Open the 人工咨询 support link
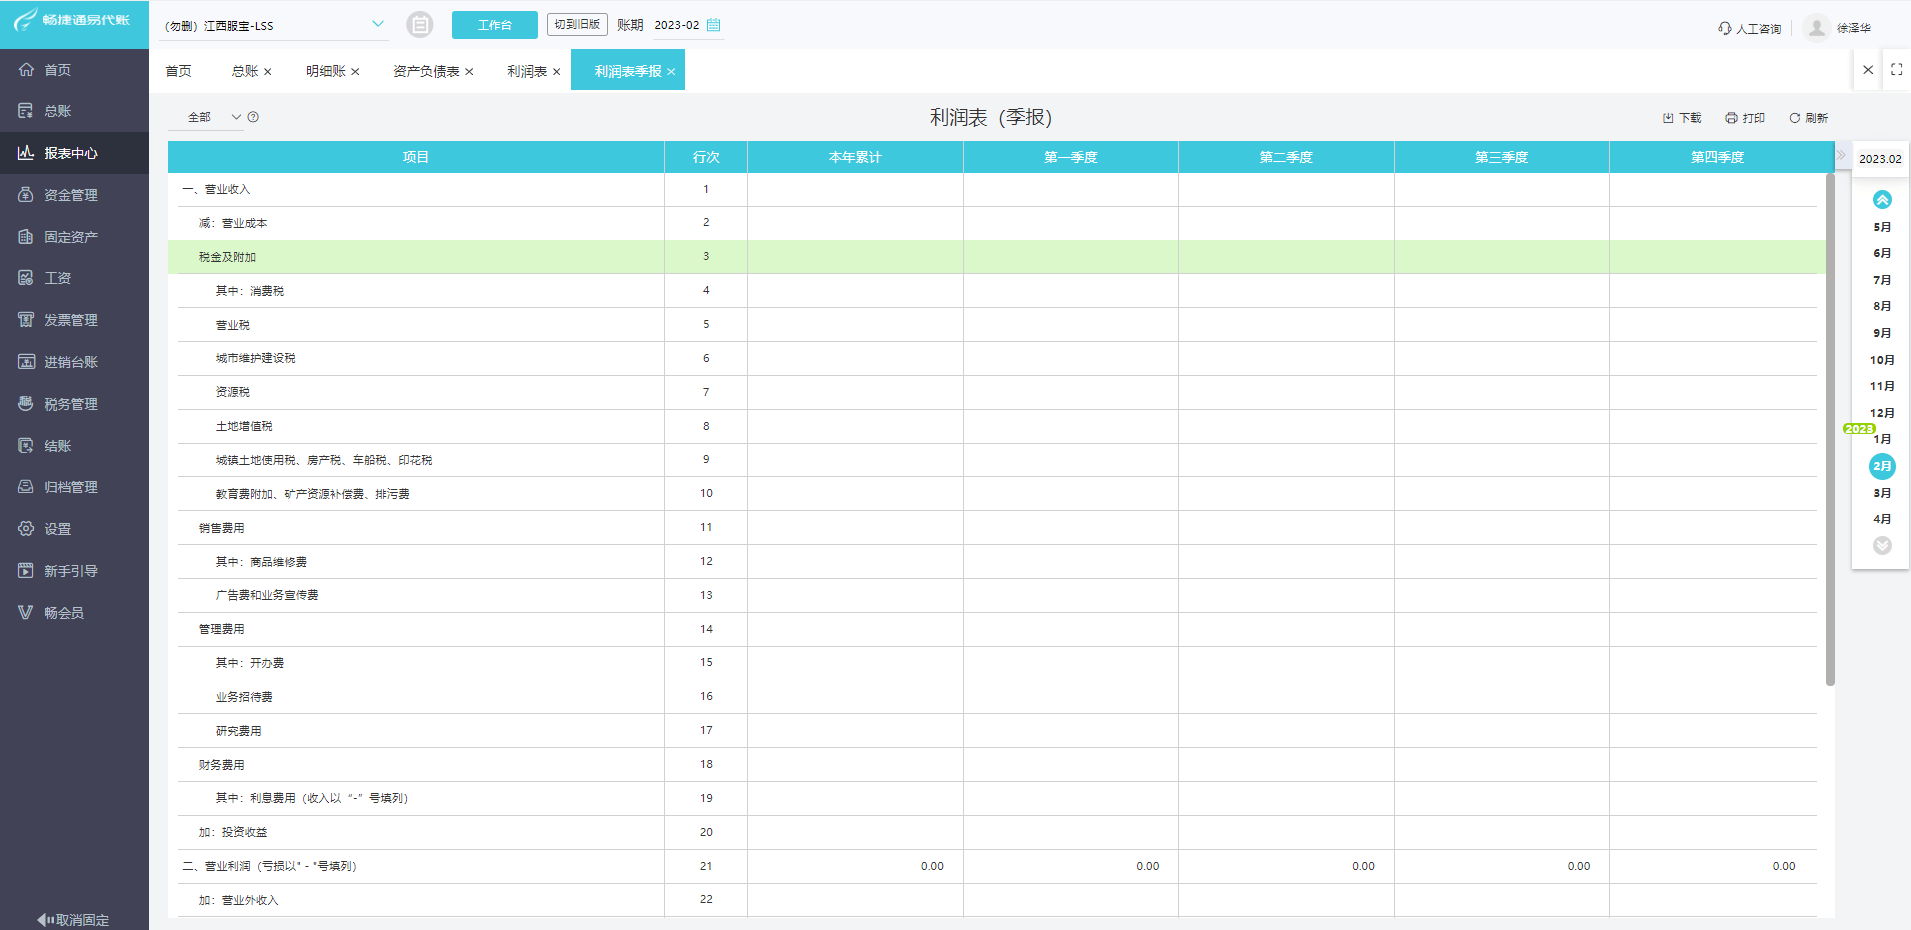 (x=1749, y=28)
